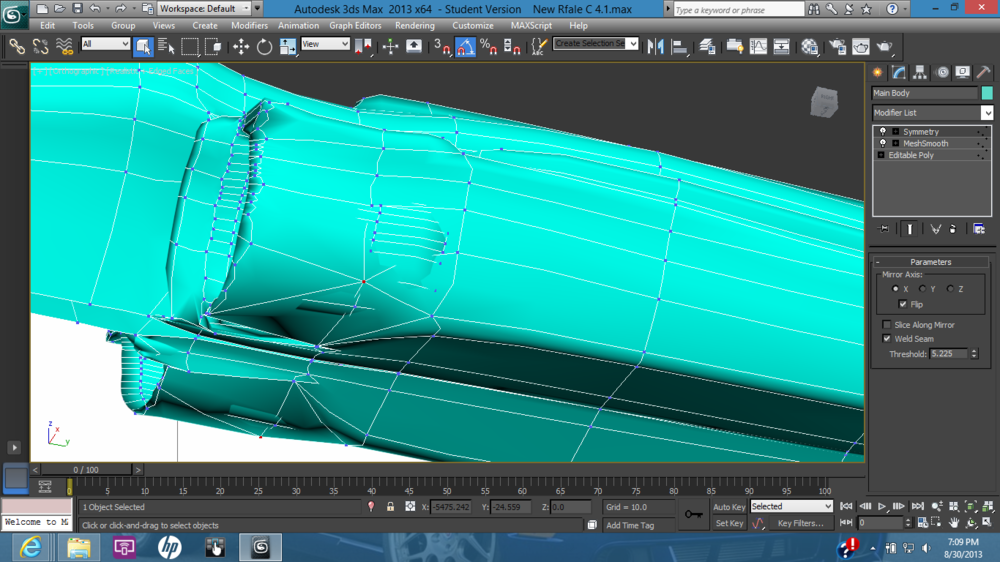This screenshot has height=562, width=1000.
Task: Click the Main Body object color swatch
Action: (x=987, y=93)
